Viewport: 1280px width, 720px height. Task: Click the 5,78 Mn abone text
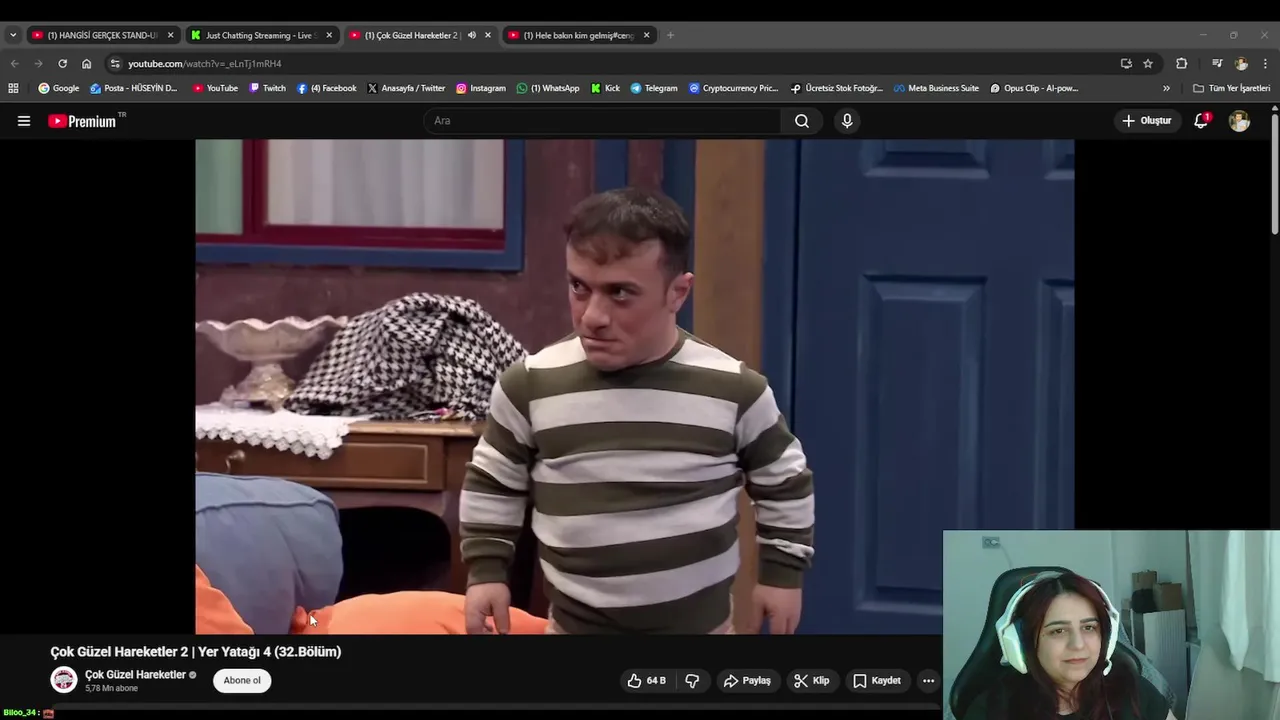[x=111, y=689]
